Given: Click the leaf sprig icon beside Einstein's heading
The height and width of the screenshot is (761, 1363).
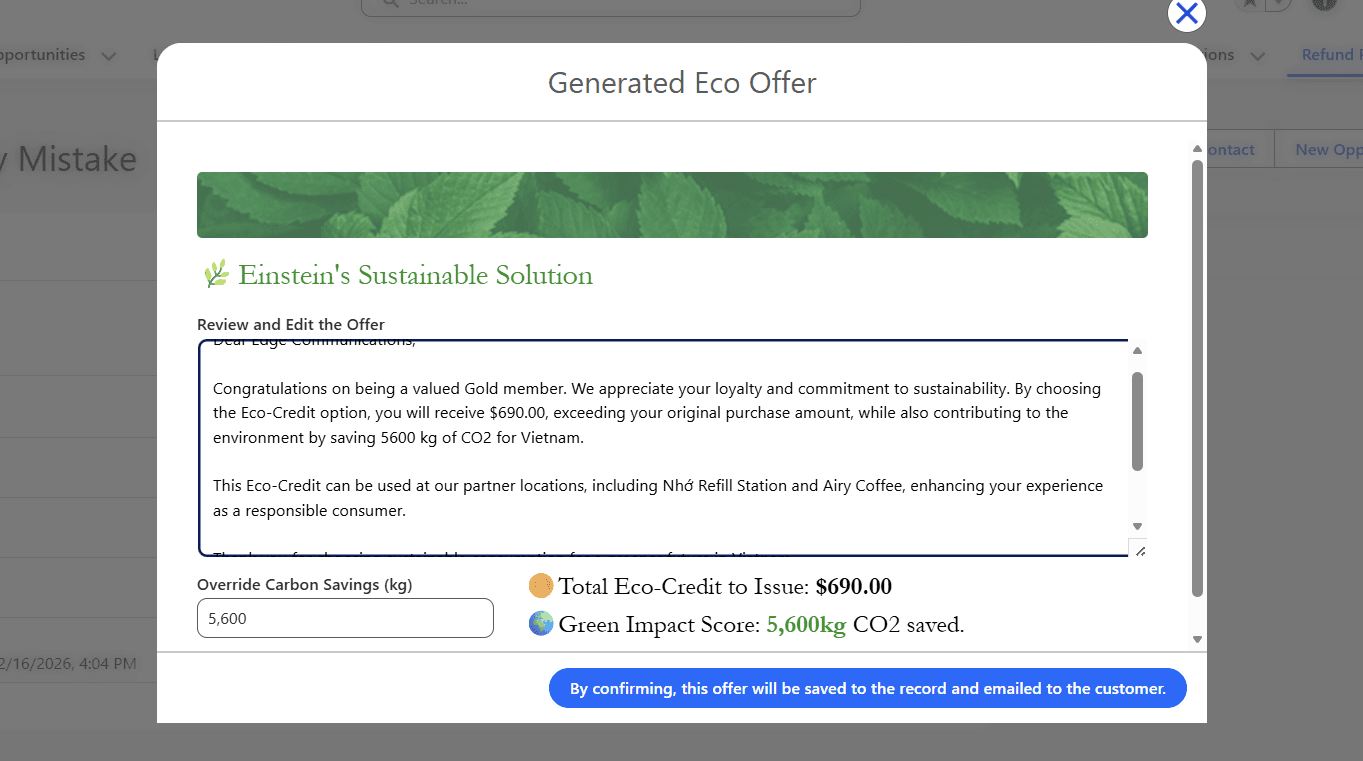Looking at the screenshot, I should point(216,274).
